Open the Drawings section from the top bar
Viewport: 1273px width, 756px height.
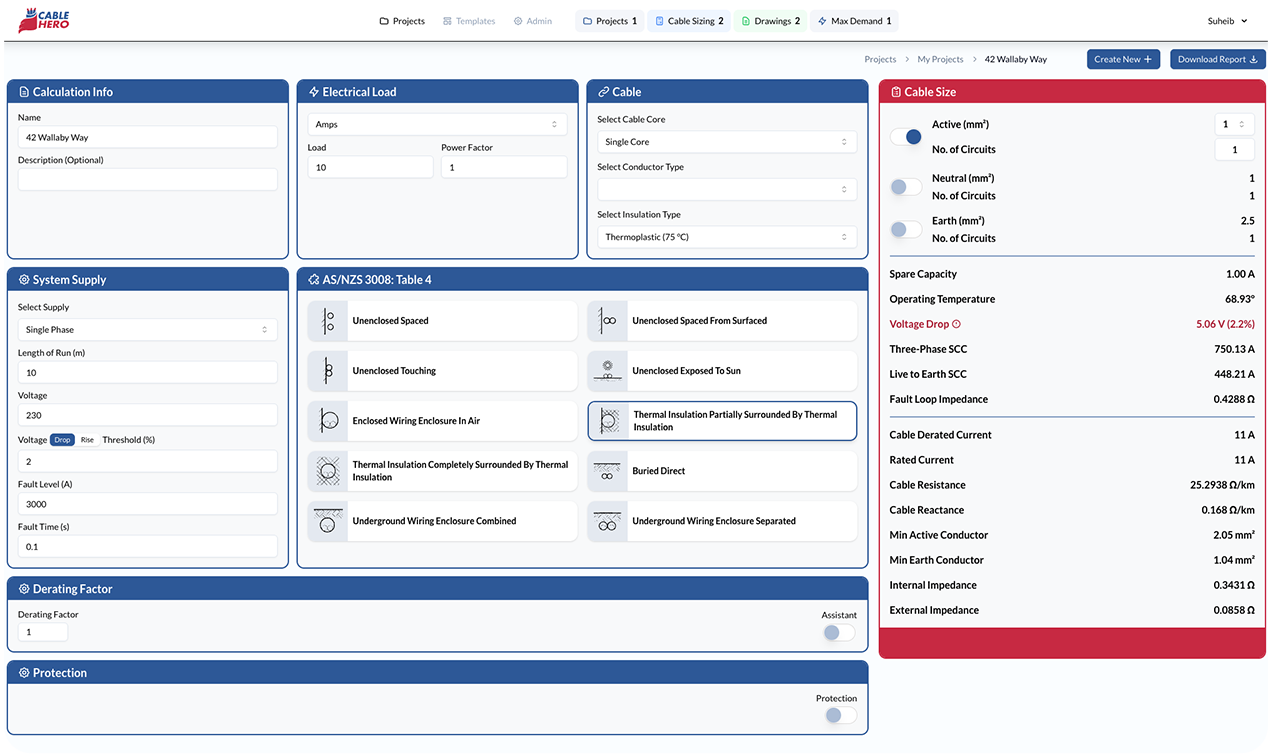[x=770, y=20]
